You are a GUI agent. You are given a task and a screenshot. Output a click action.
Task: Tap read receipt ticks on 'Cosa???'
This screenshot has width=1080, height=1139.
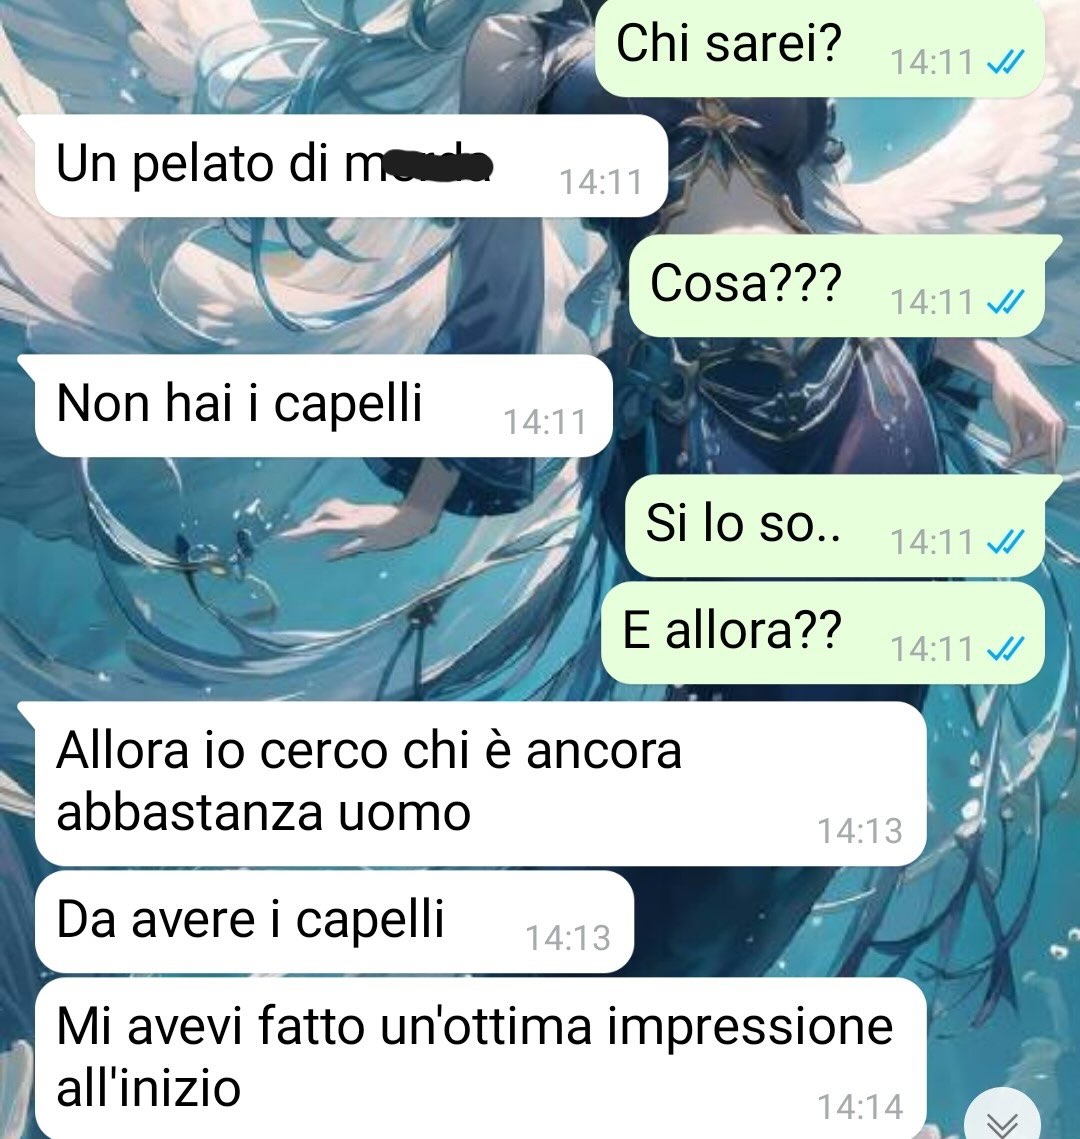point(1006,301)
